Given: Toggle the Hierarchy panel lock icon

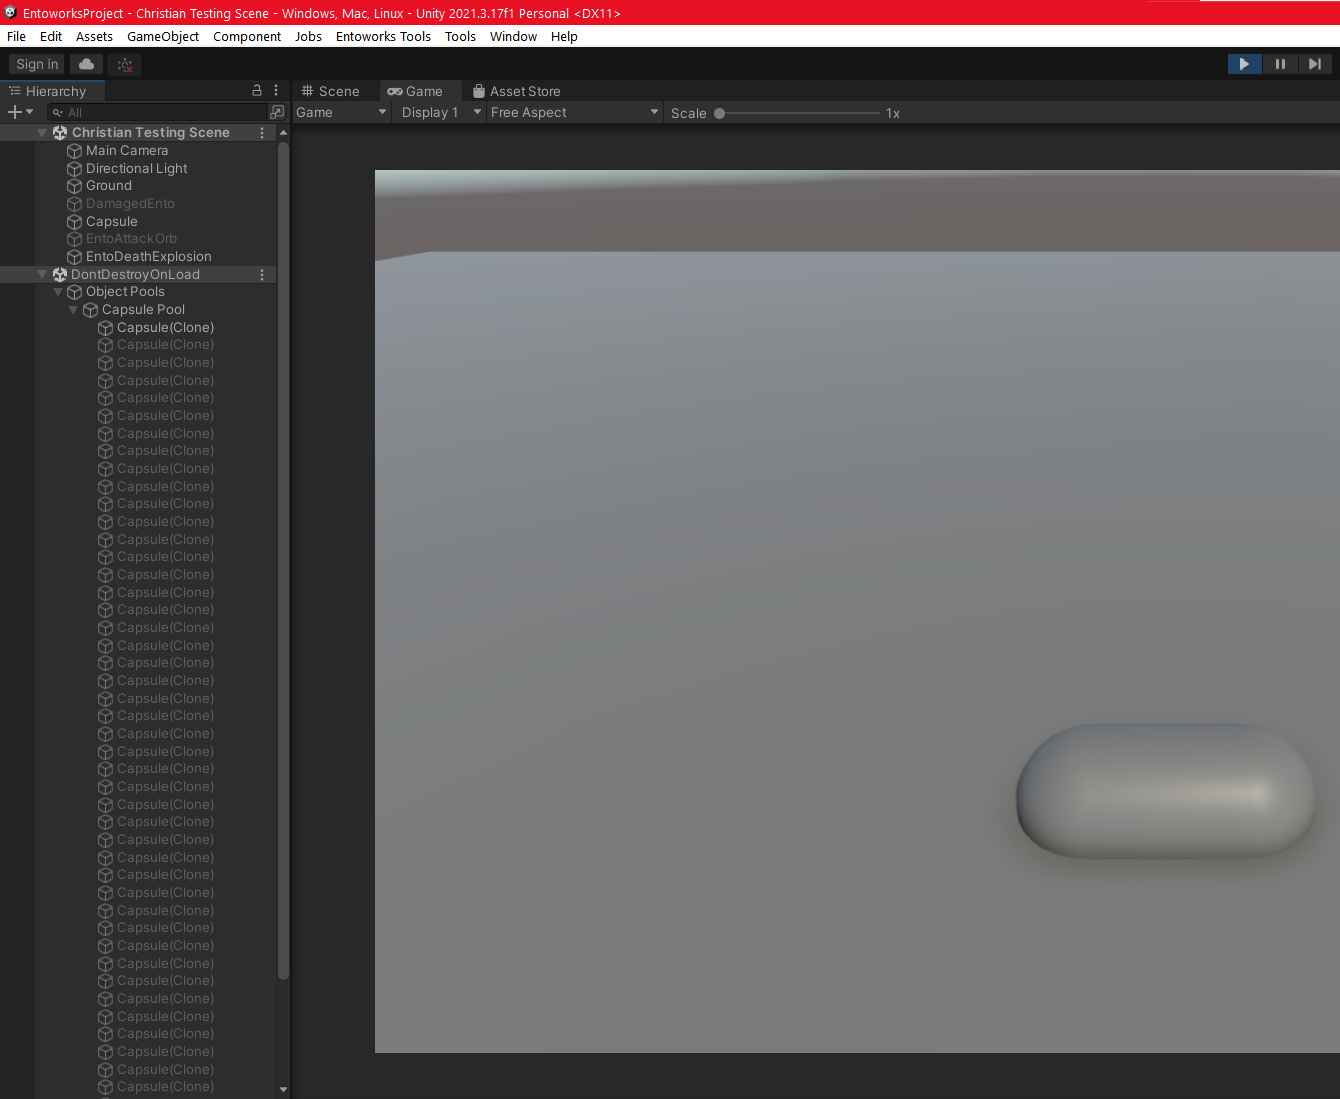Looking at the screenshot, I should [257, 90].
